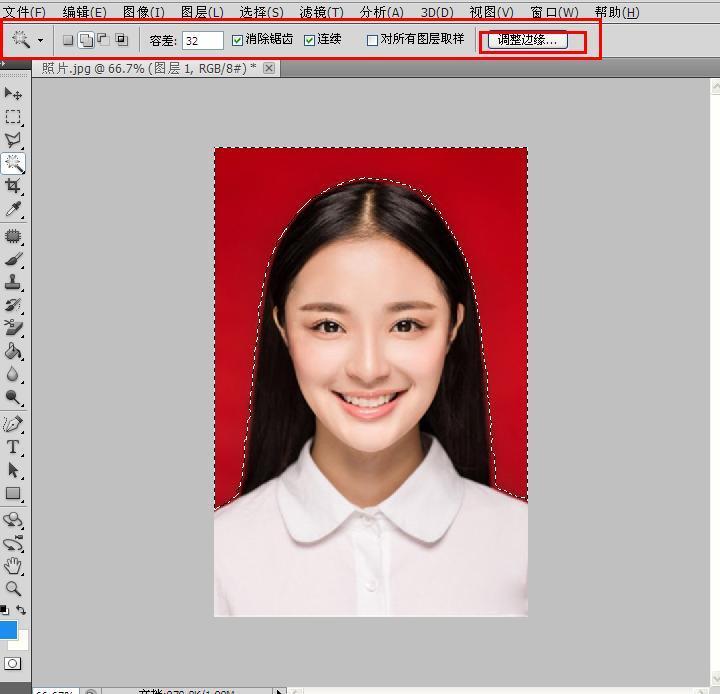Toggle the 消除锯齿 anti-alias checkbox

pos(238,40)
